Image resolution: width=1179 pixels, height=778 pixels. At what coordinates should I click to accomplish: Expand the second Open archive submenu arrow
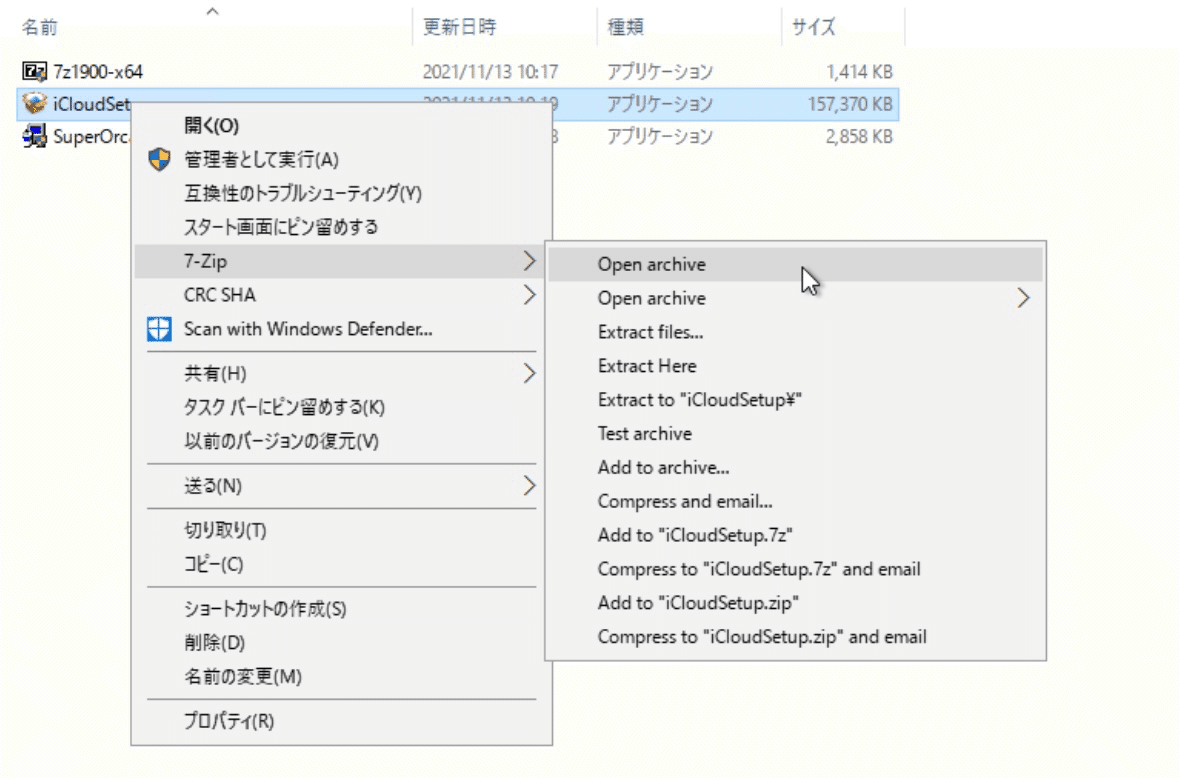pos(1023,298)
